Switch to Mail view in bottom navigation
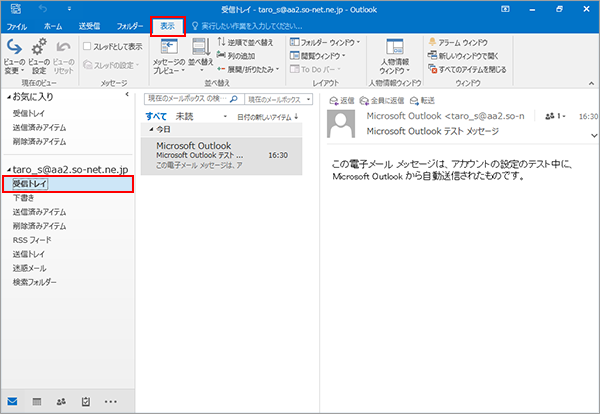This screenshot has width=600, height=414. click(12, 401)
